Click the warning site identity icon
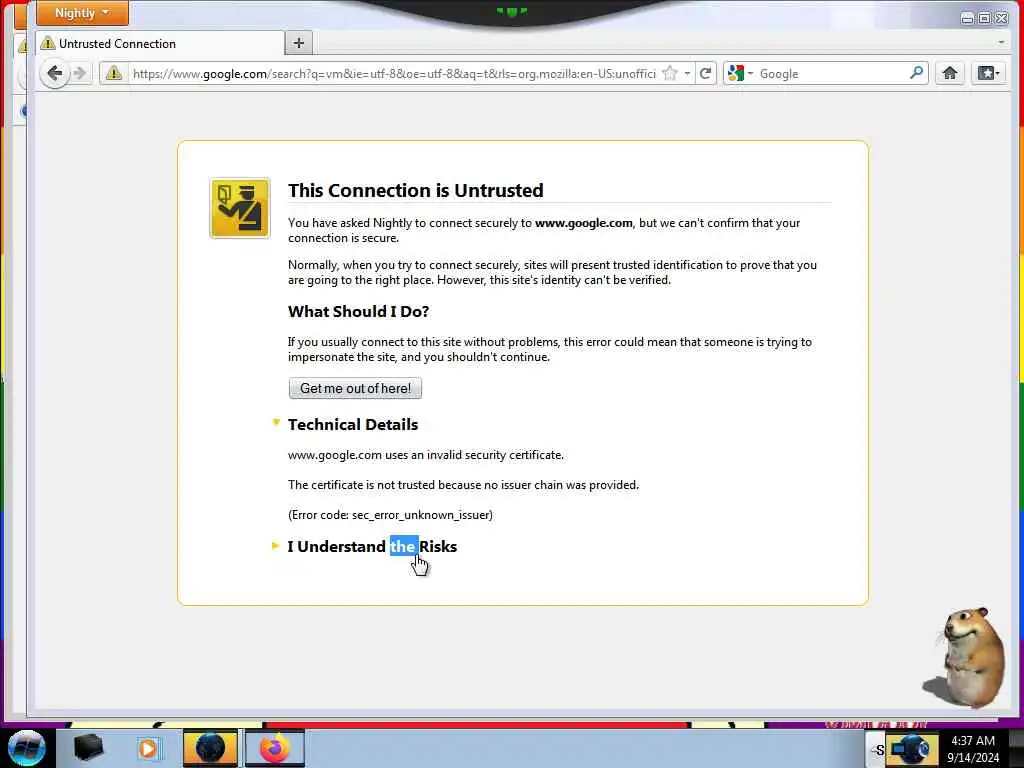Screen dimensions: 1024x768 [114, 73]
